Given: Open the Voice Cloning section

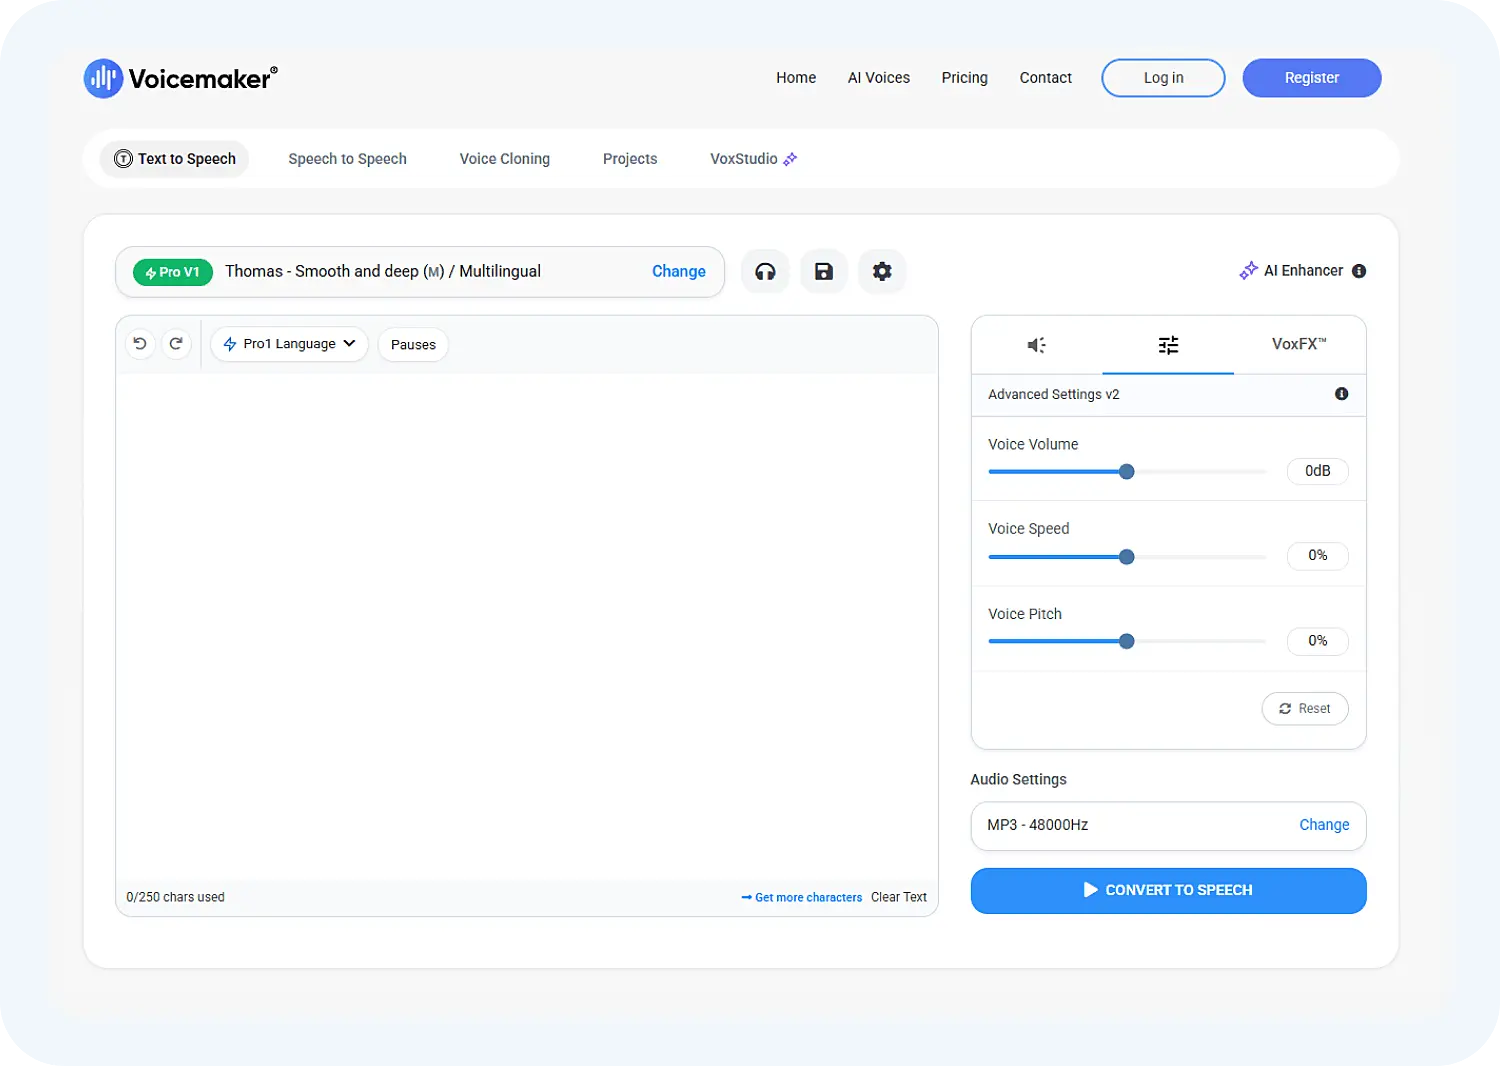Looking at the screenshot, I should [504, 159].
